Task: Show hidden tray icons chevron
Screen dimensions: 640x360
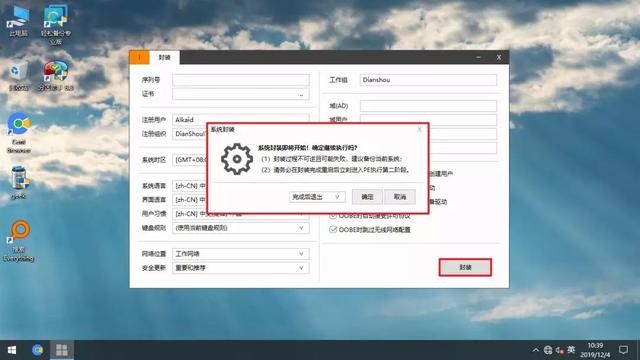Action: 536,350
